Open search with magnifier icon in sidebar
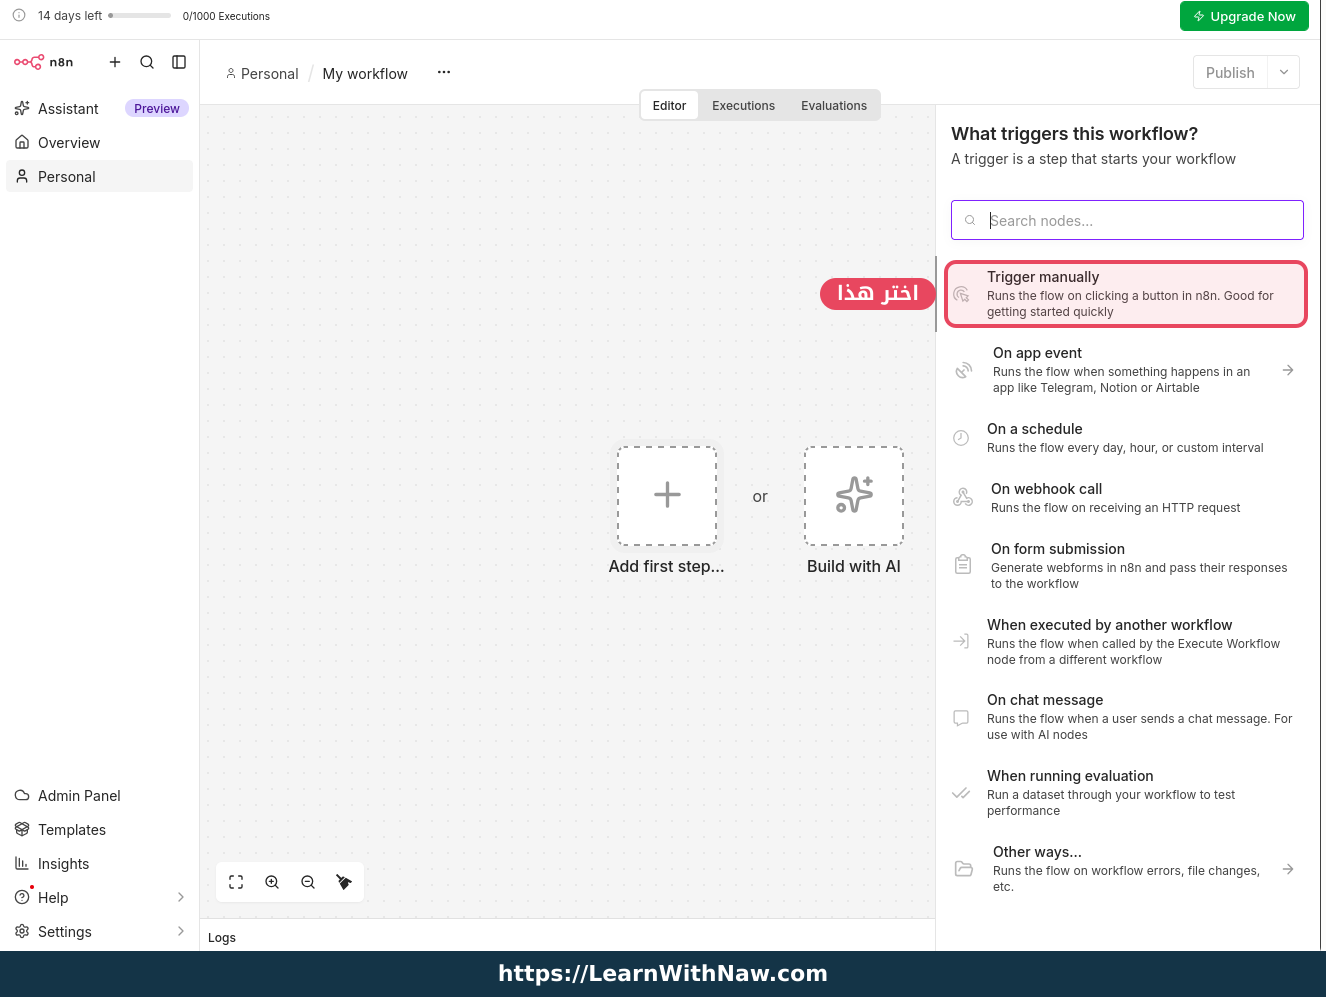 (x=147, y=62)
